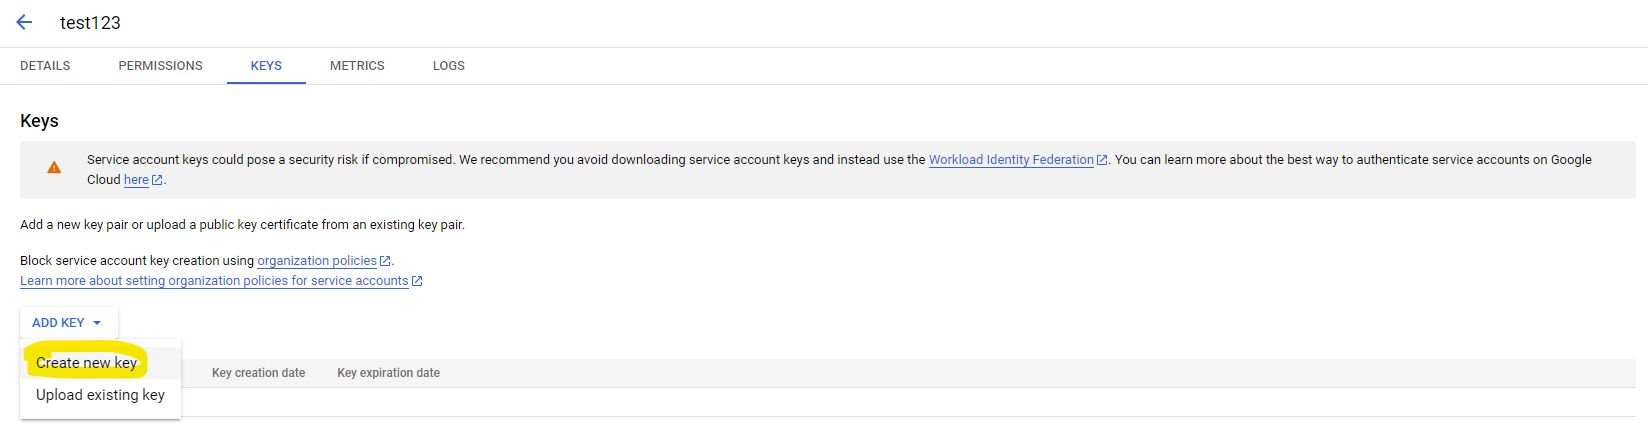Viewport: 1648px width, 435px height.
Task: Select the KEYS tab
Action: pos(266,66)
